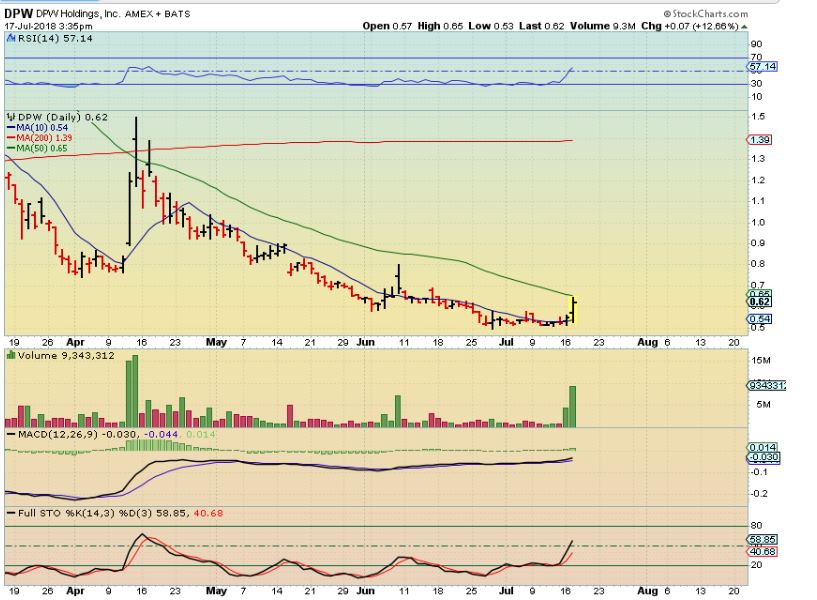
Task: Click the DPW (Daily) price bars icon
Action: click(11, 117)
